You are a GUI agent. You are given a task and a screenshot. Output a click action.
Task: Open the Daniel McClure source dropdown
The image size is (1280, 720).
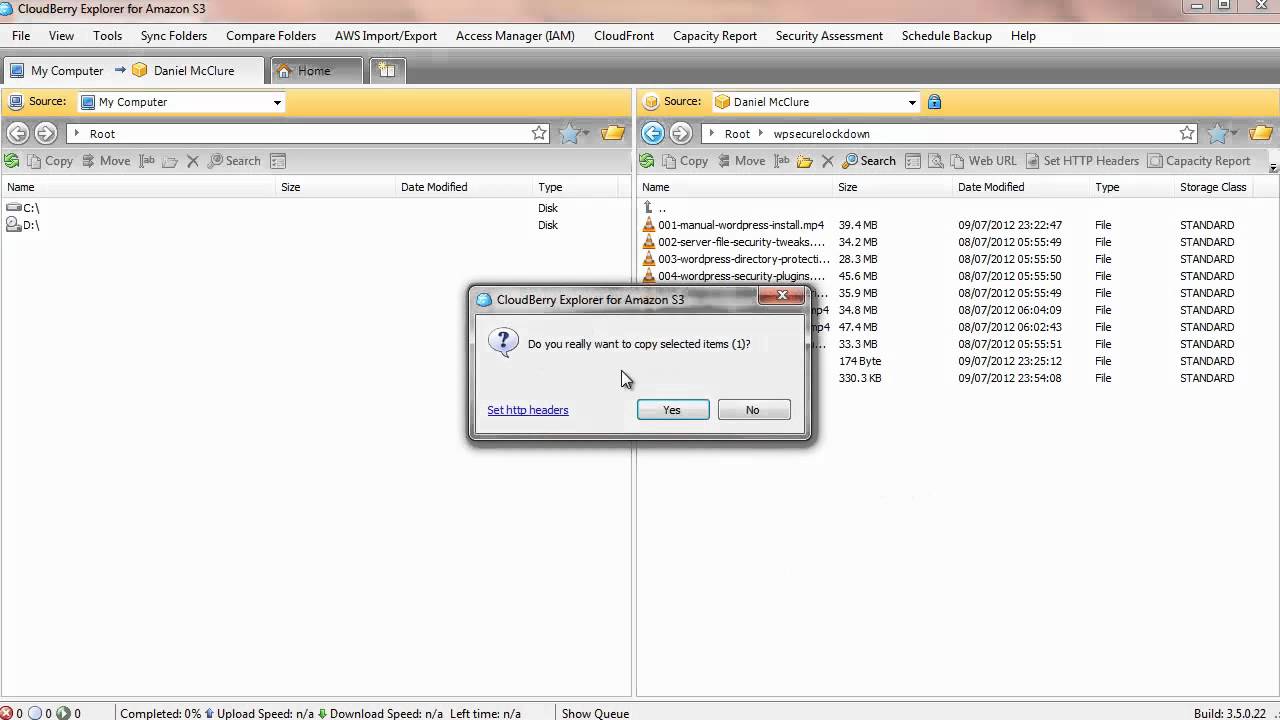click(912, 102)
